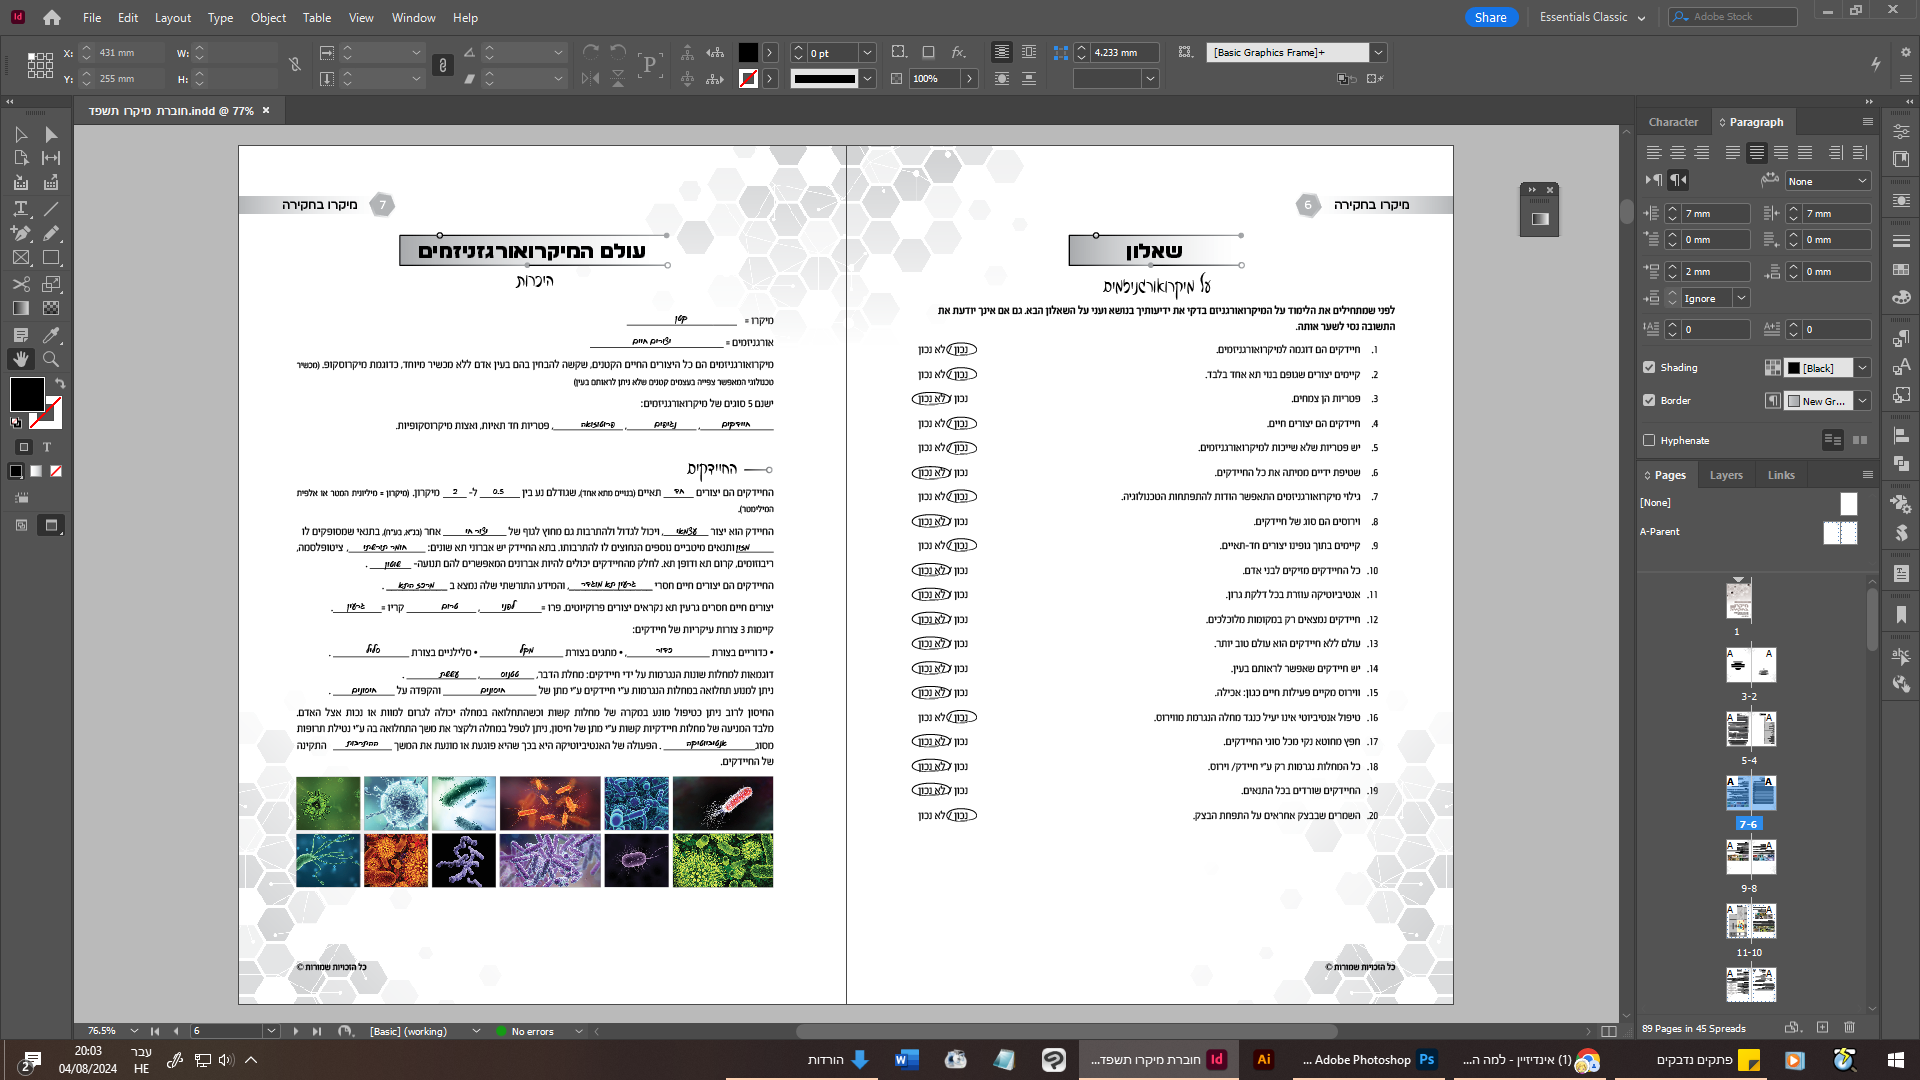
Task: Select the Rectangle Frame tool
Action: 20,258
